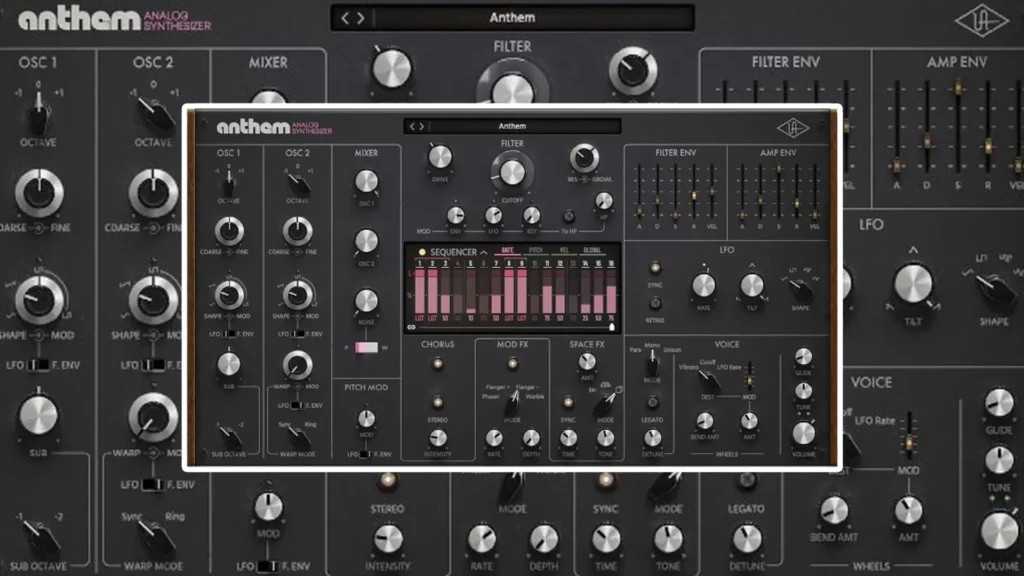Click the previous preset arrow in framed panel
This screenshot has width=1024, height=576.
click(412, 126)
